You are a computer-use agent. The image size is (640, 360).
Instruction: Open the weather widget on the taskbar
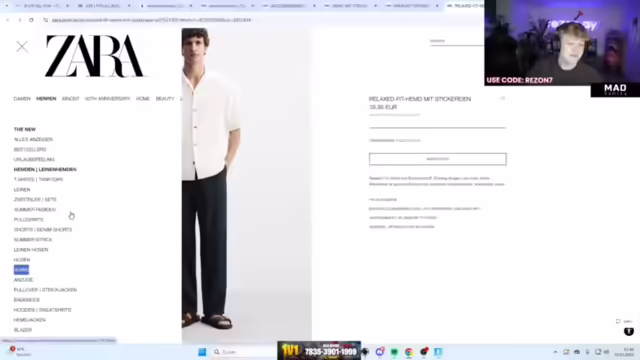click(20, 351)
